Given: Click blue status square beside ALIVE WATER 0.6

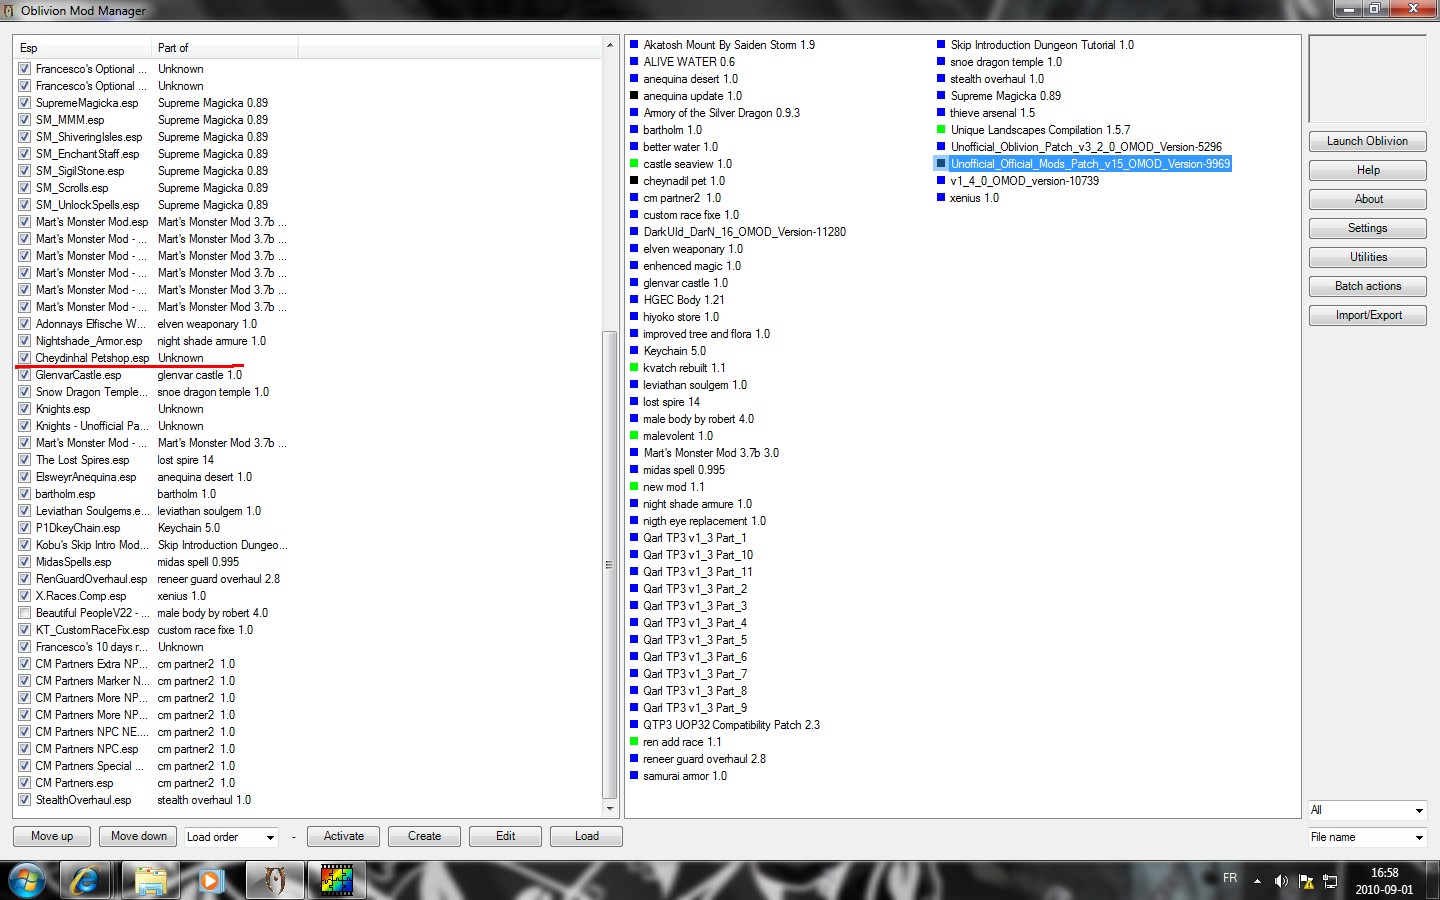Looking at the screenshot, I should (634, 62).
